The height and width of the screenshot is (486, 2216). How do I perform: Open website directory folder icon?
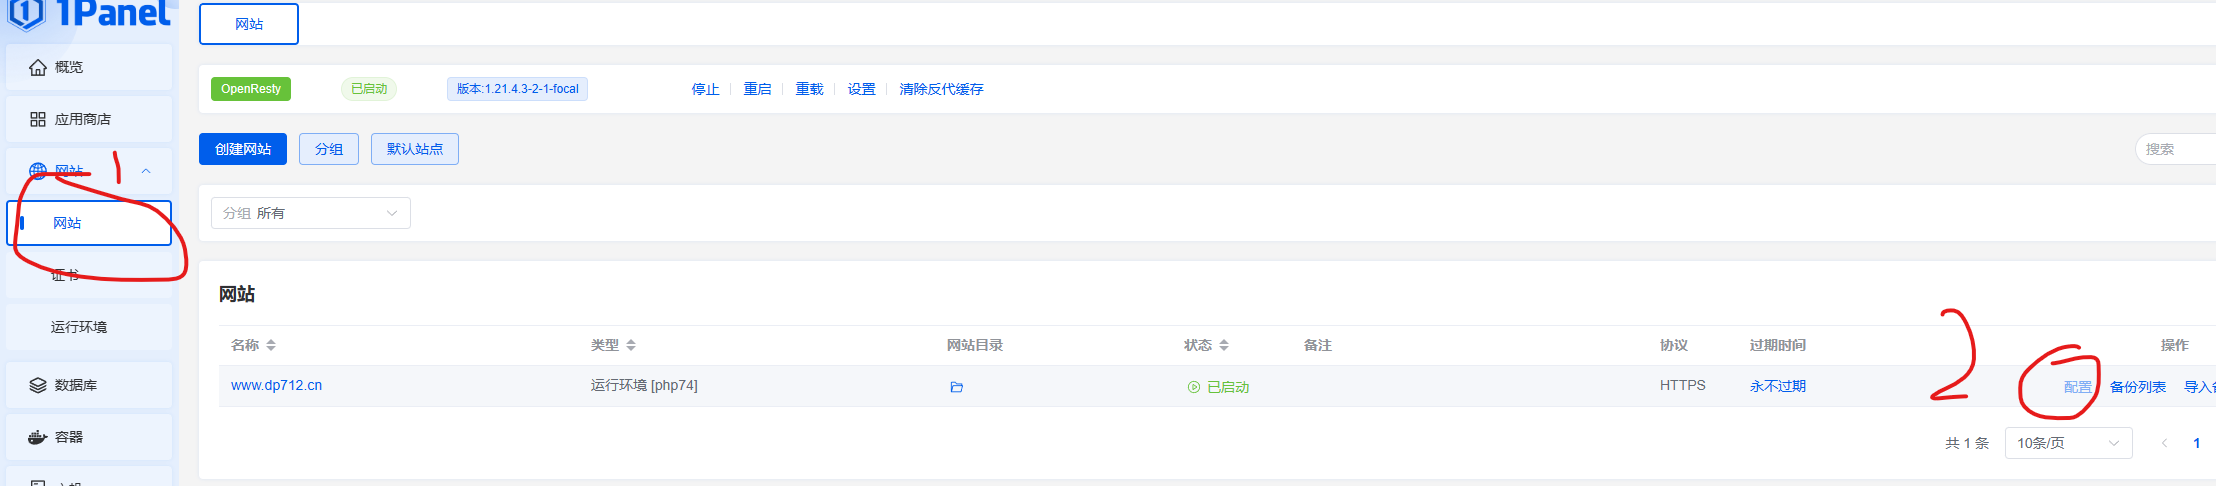(956, 387)
